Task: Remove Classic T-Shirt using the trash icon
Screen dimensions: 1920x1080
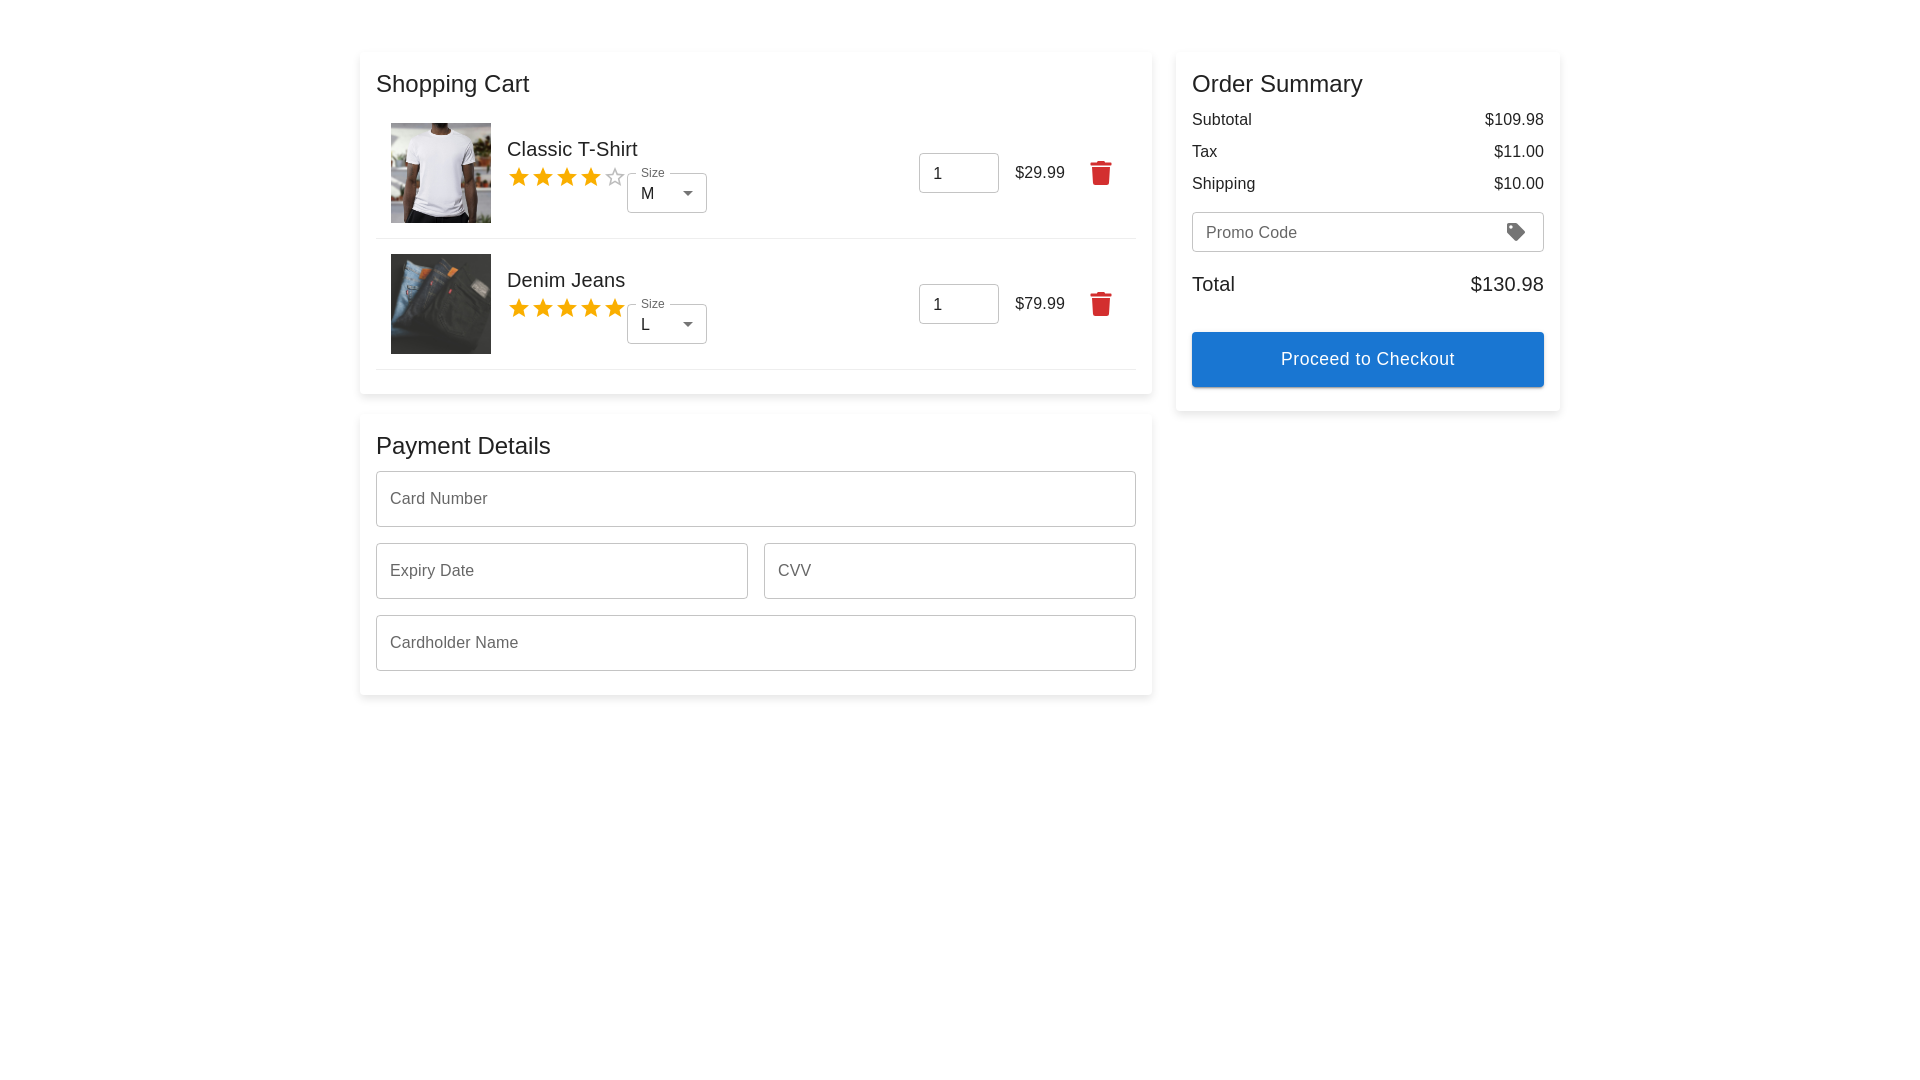Action: [x=1101, y=173]
